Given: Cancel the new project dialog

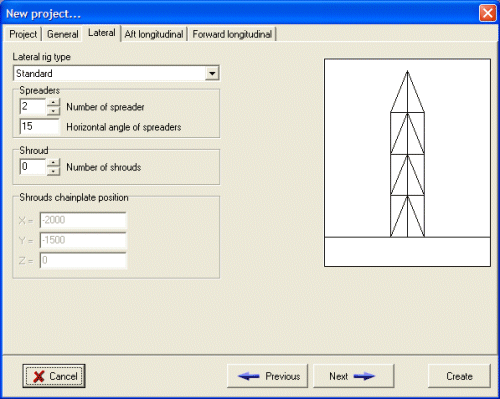Looking at the screenshot, I should (54, 376).
